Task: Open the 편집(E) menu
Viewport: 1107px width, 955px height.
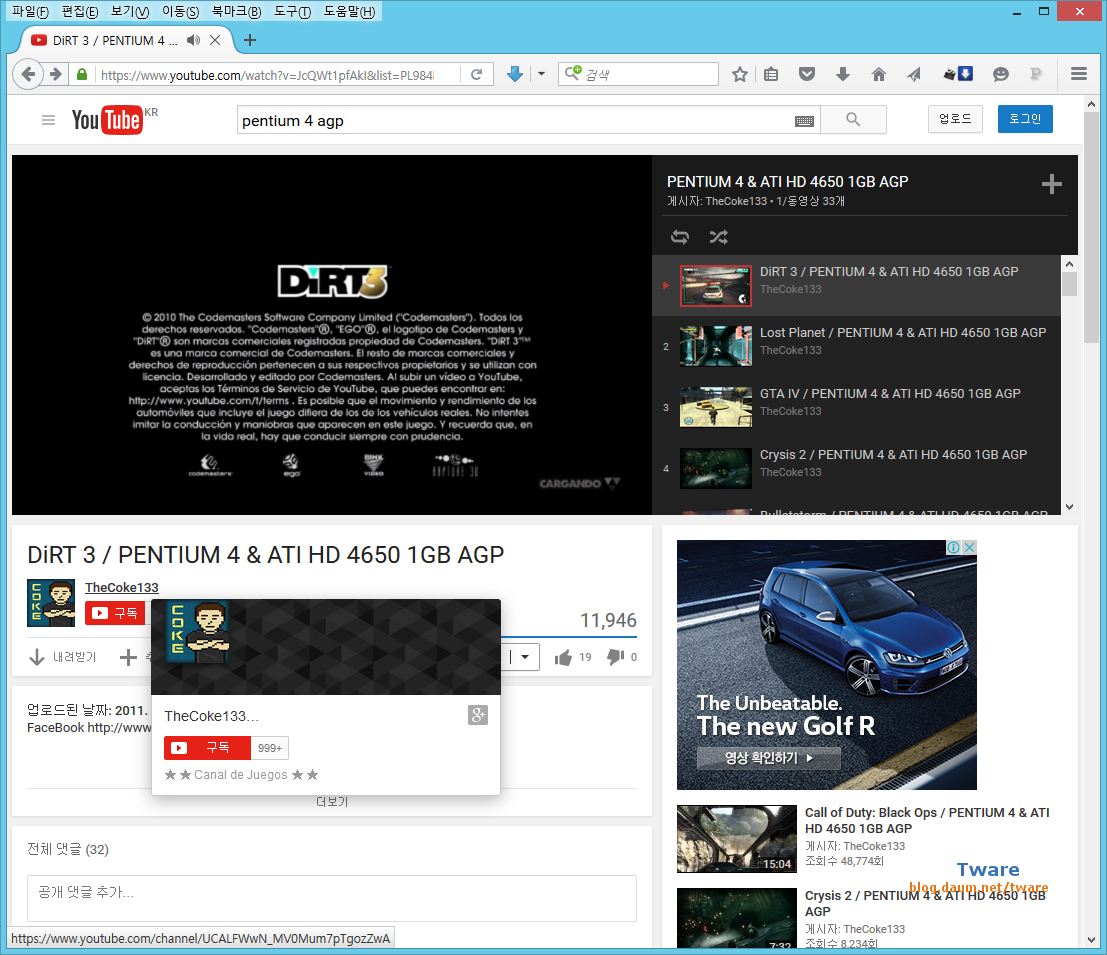Action: point(80,11)
